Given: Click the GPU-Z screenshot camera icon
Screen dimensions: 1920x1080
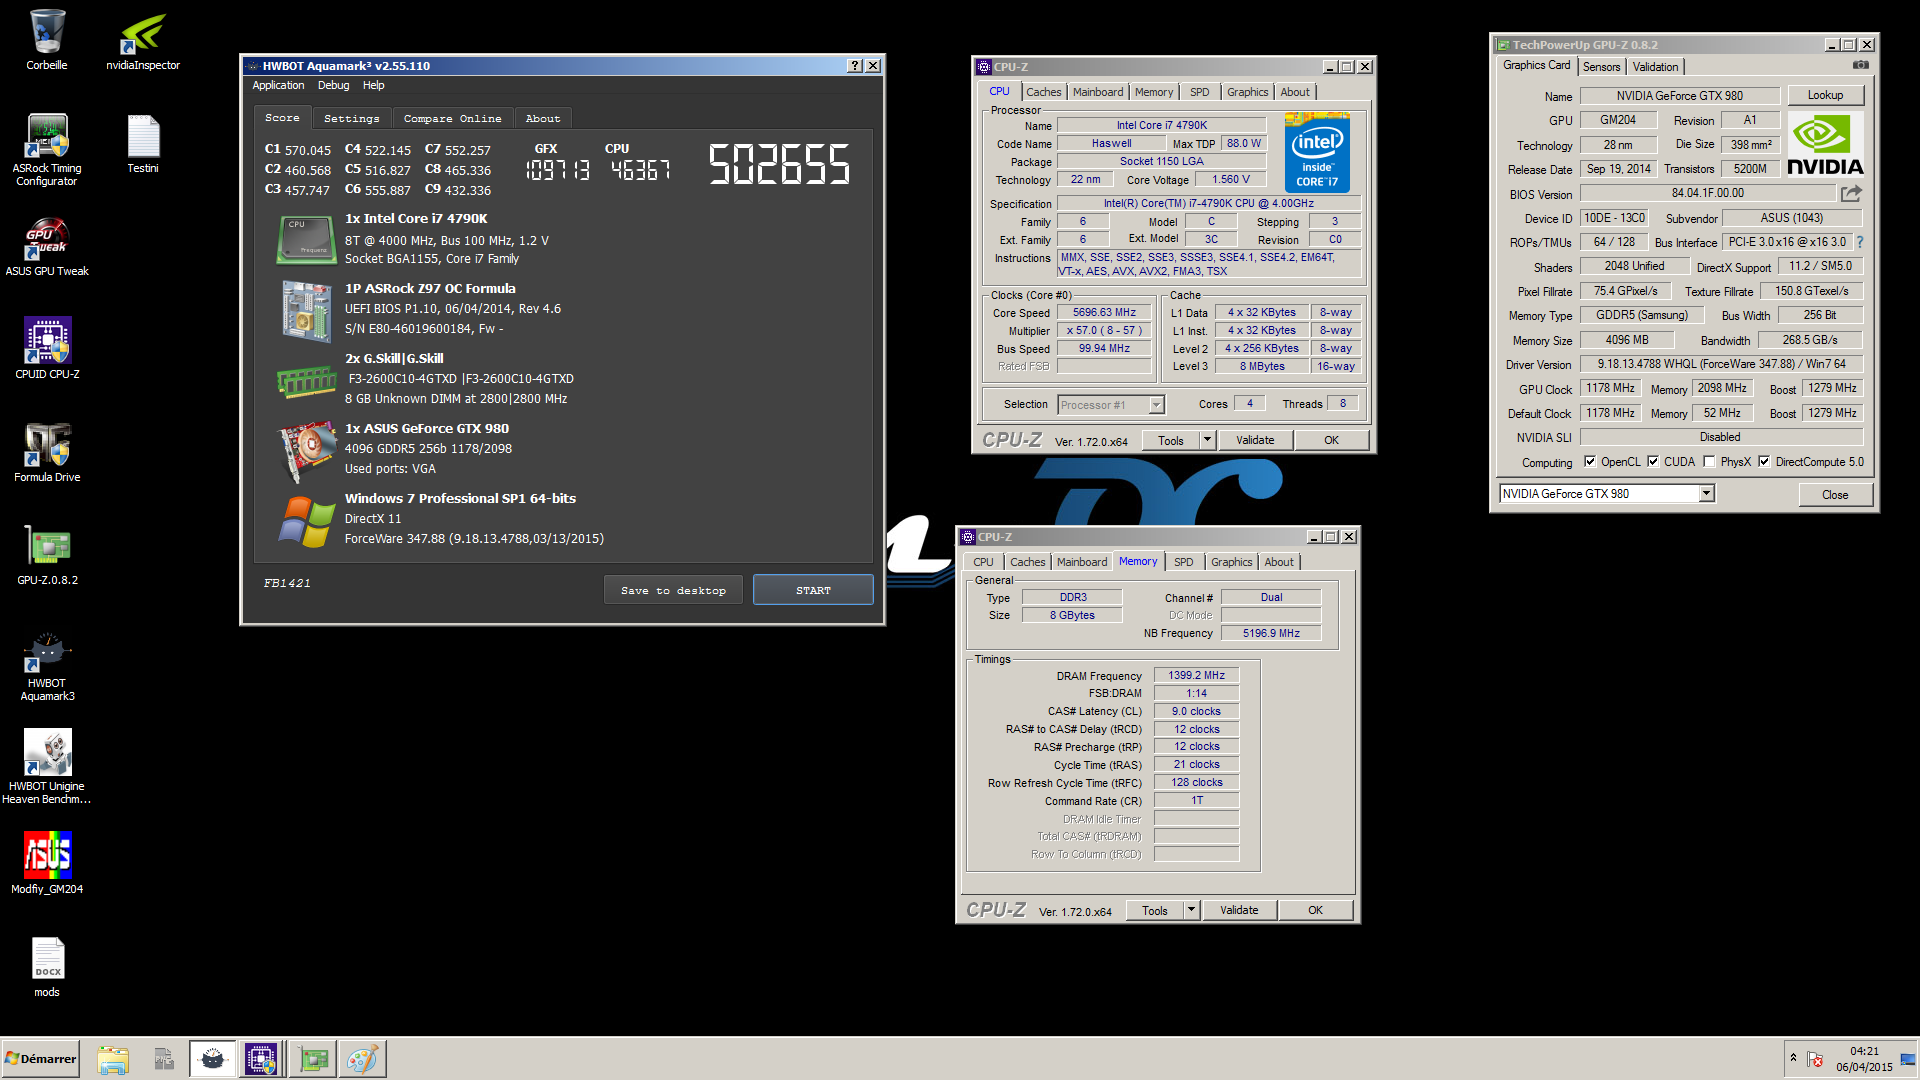Looking at the screenshot, I should (x=1860, y=66).
